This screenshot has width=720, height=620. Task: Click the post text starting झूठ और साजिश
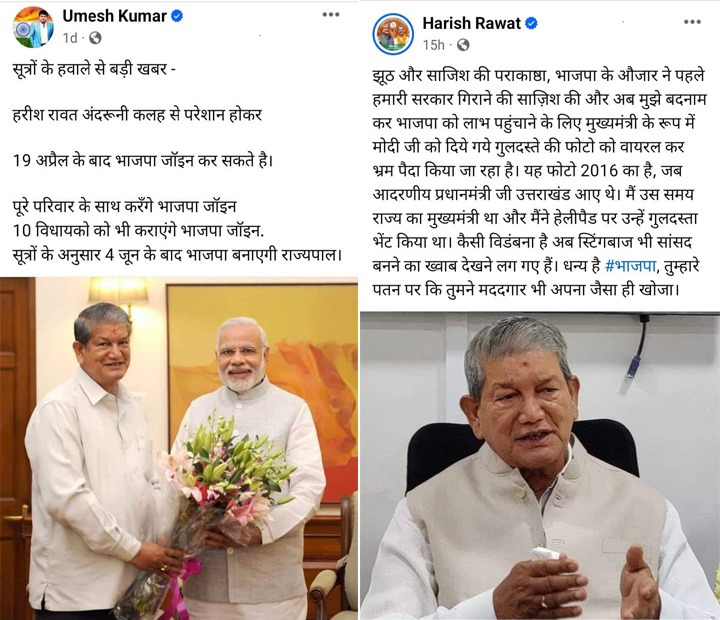tap(539, 182)
